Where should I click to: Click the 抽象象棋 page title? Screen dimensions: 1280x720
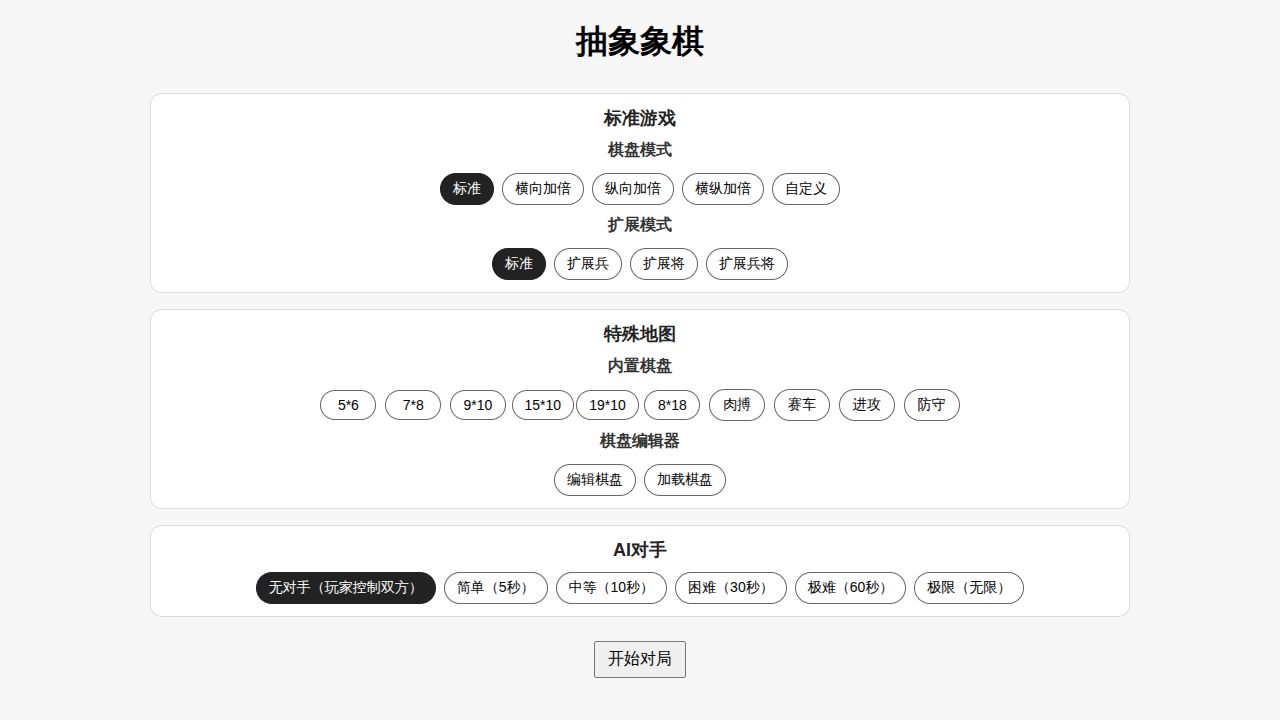tap(640, 42)
